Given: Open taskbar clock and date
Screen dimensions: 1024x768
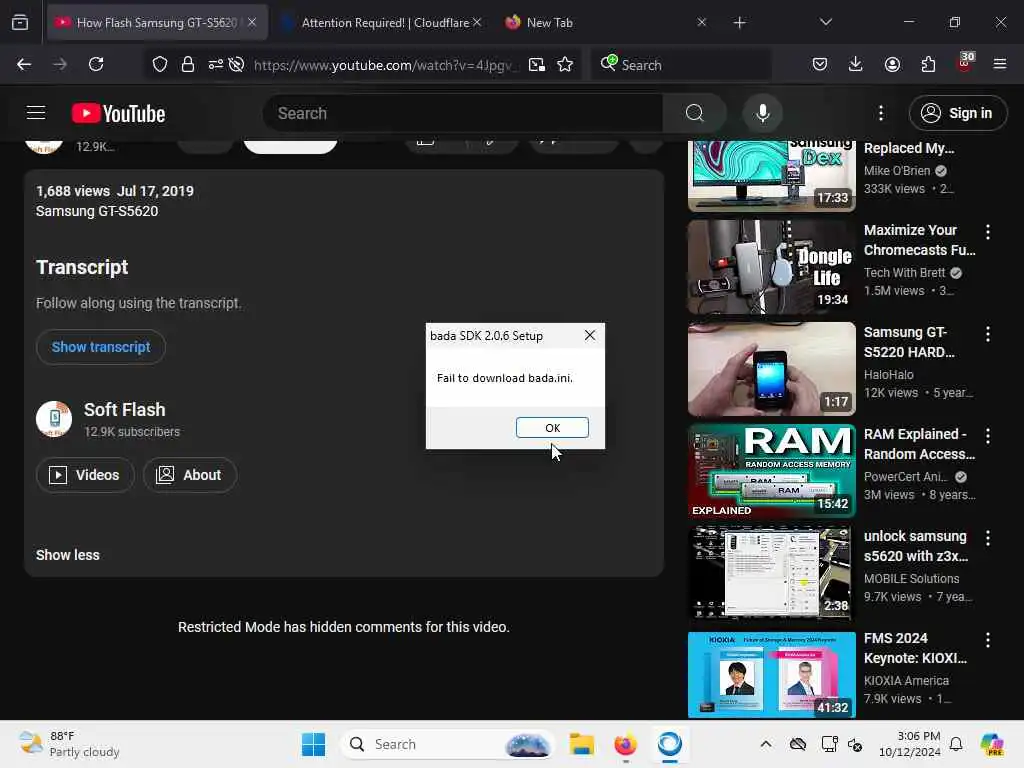Looking at the screenshot, I should click(x=910, y=744).
